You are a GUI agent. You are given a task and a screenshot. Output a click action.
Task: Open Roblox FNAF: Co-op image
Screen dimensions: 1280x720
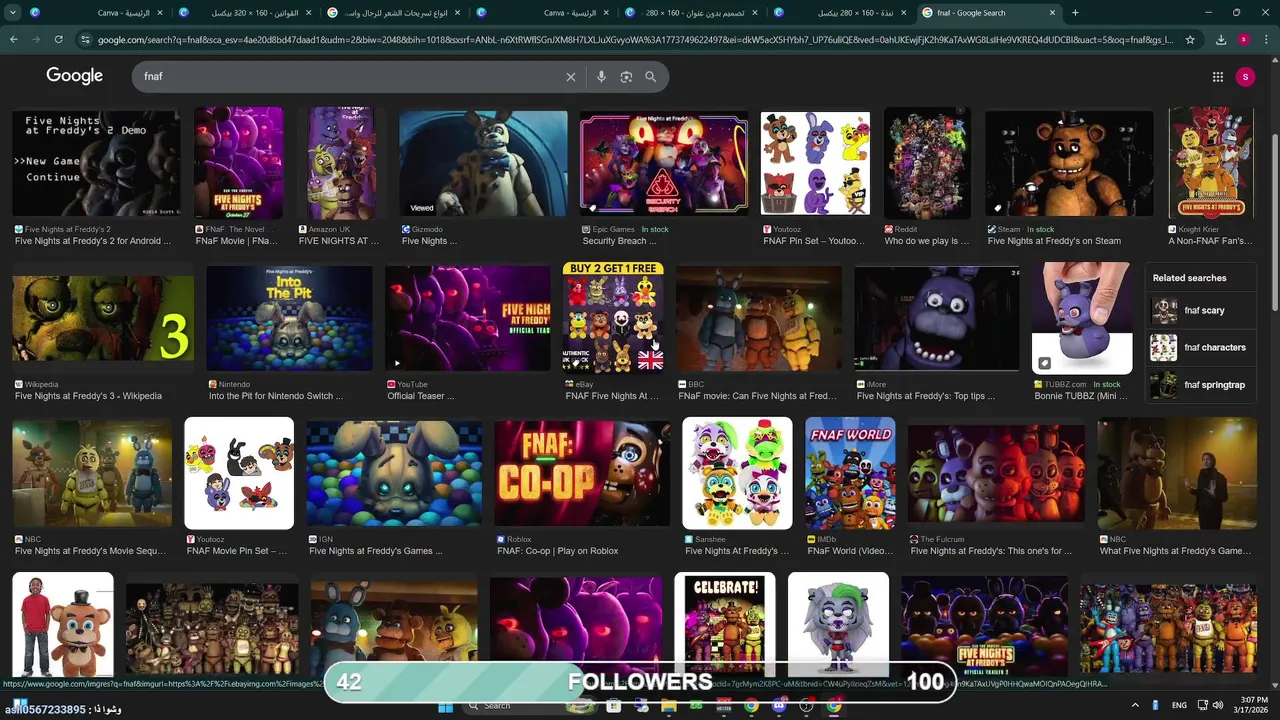coord(582,474)
